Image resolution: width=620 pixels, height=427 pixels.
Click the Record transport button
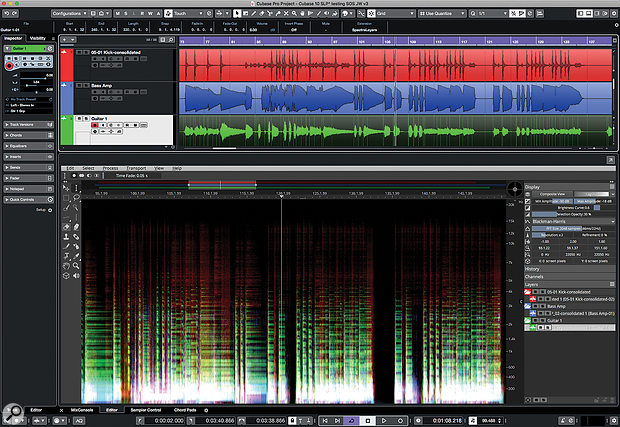pyautogui.click(x=400, y=421)
